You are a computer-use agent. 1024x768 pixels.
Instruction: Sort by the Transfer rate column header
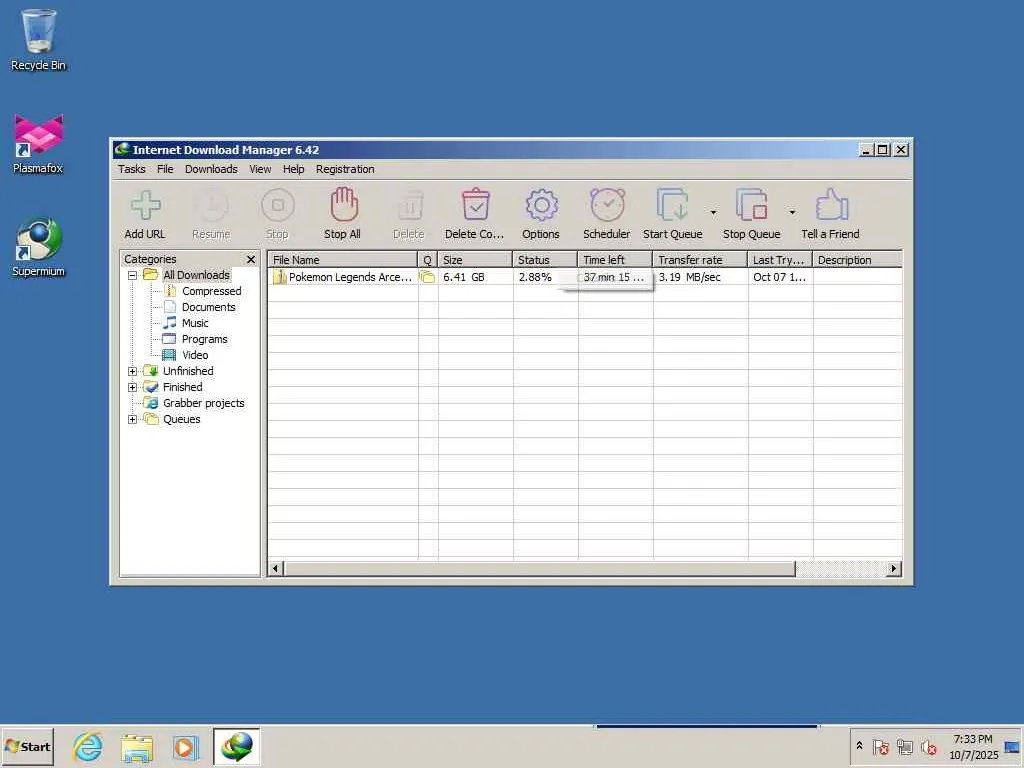[x=700, y=260]
